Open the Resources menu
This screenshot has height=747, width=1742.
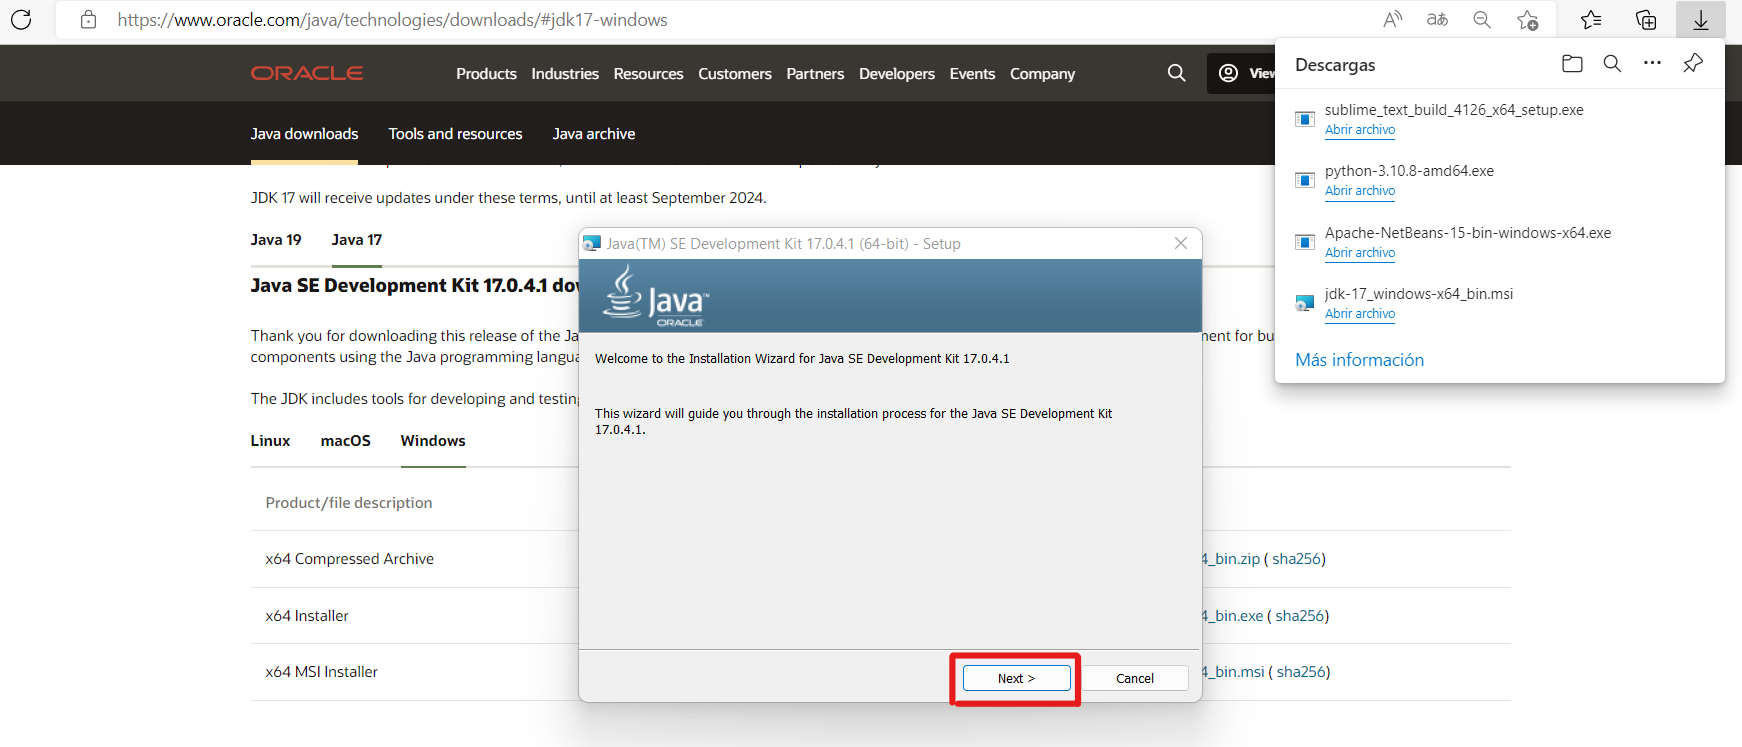[x=648, y=73]
